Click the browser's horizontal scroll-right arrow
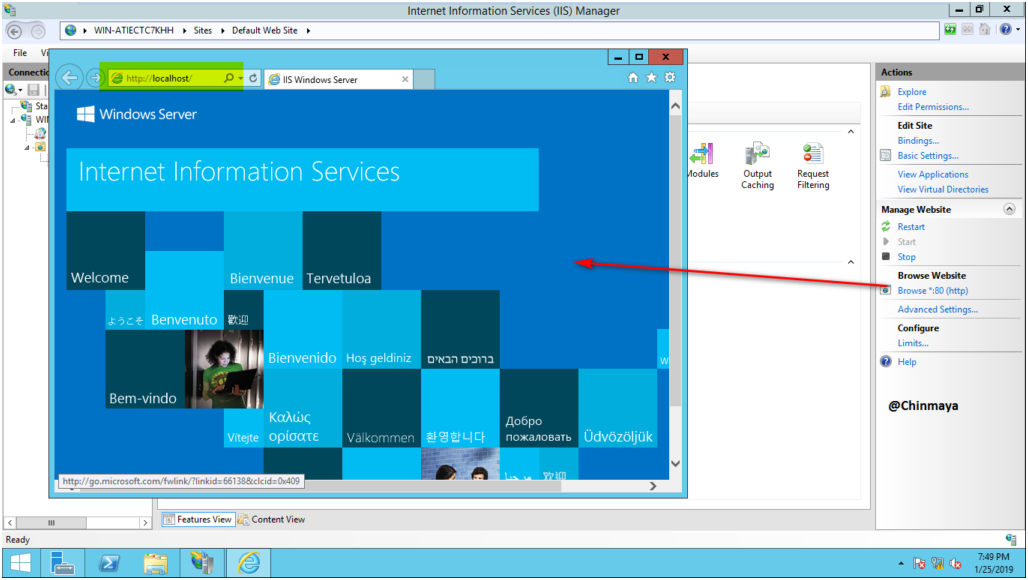Image resolution: width=1028 pixels, height=580 pixels. 653,486
